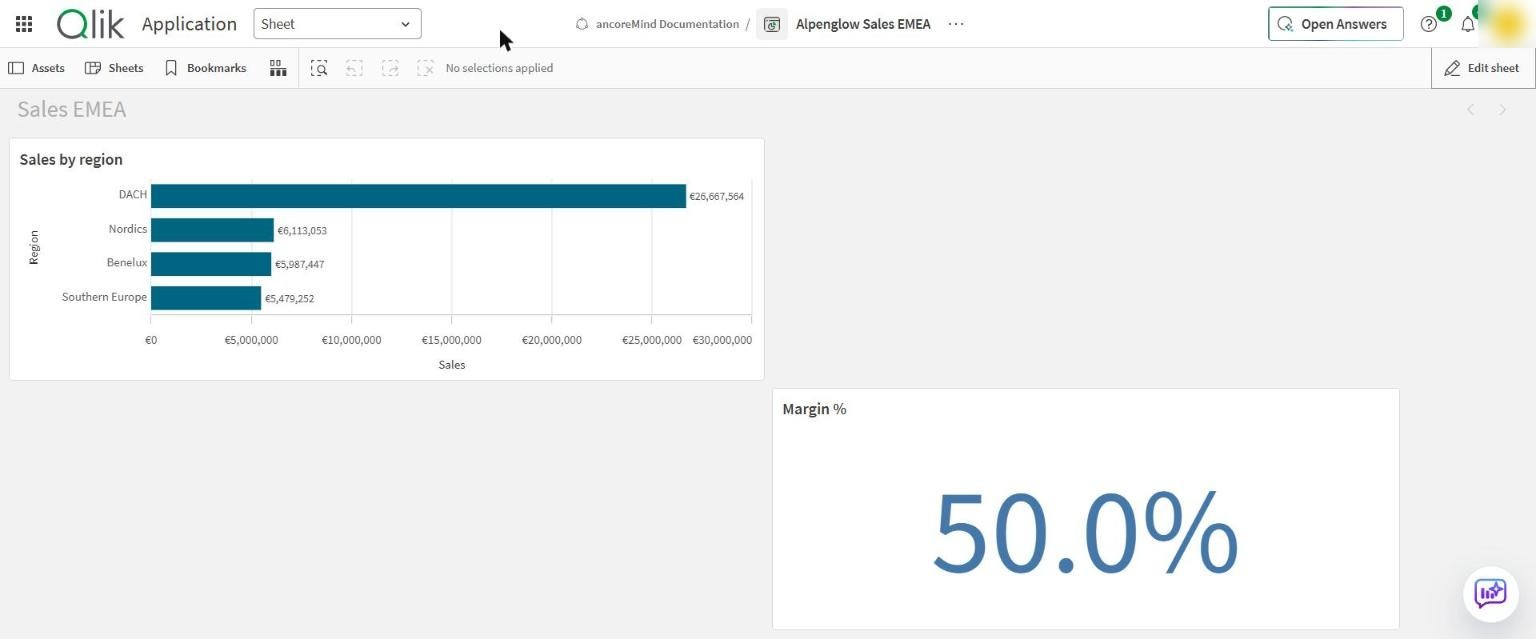Open the Sheet navigation dropdown
Viewport: 1536px width, 639px height.
tap(337, 24)
